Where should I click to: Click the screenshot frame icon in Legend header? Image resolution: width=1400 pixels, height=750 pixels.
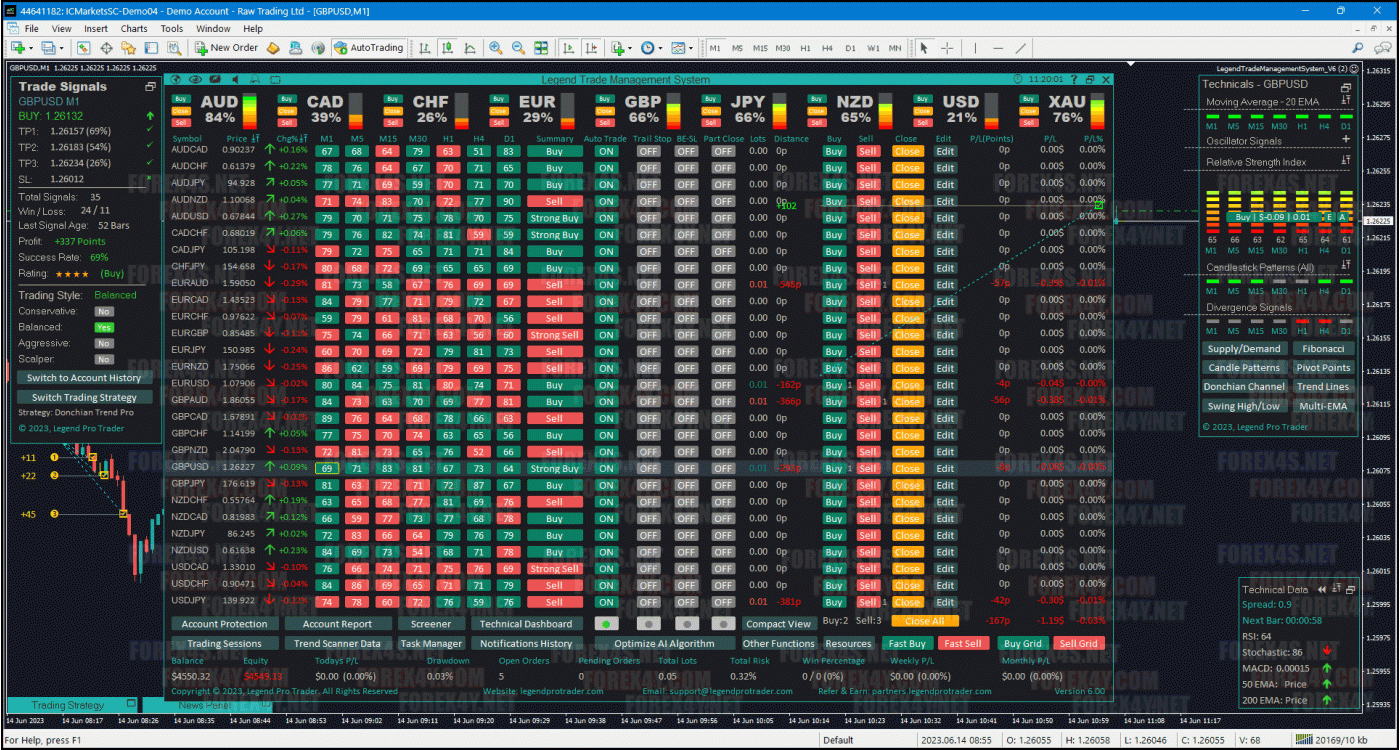pos(275,79)
